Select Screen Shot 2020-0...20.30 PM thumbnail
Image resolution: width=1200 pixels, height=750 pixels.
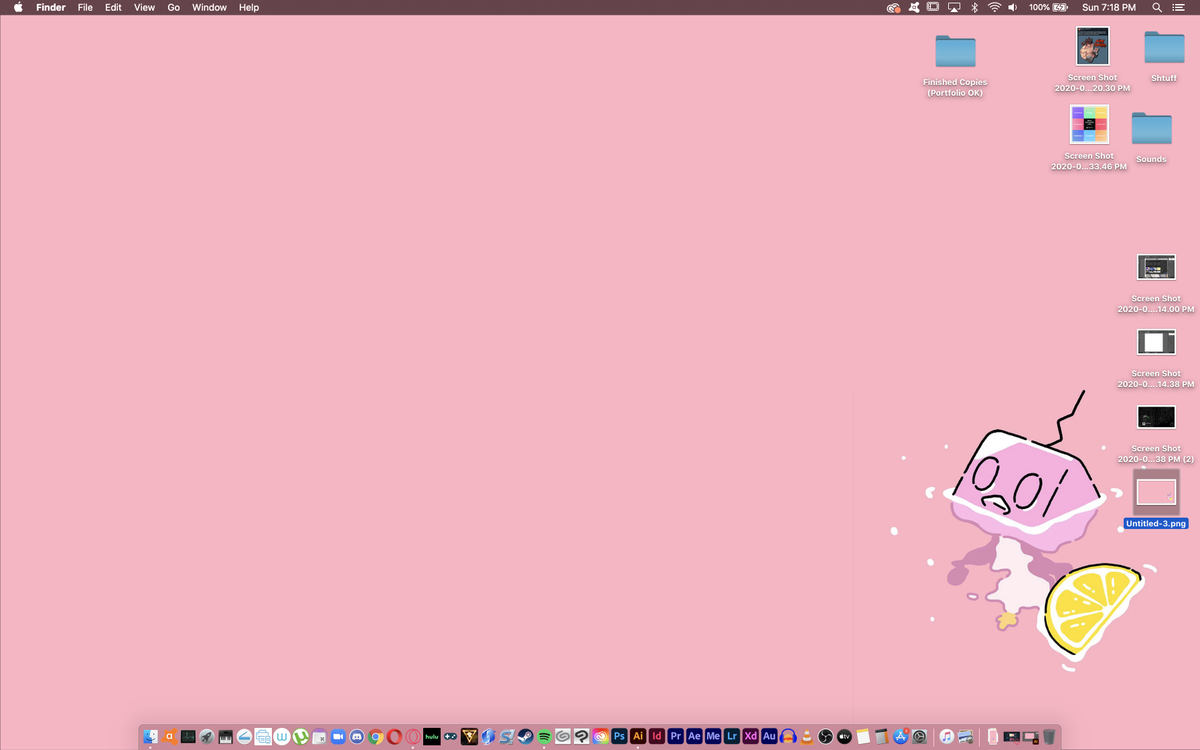pyautogui.click(x=1092, y=46)
